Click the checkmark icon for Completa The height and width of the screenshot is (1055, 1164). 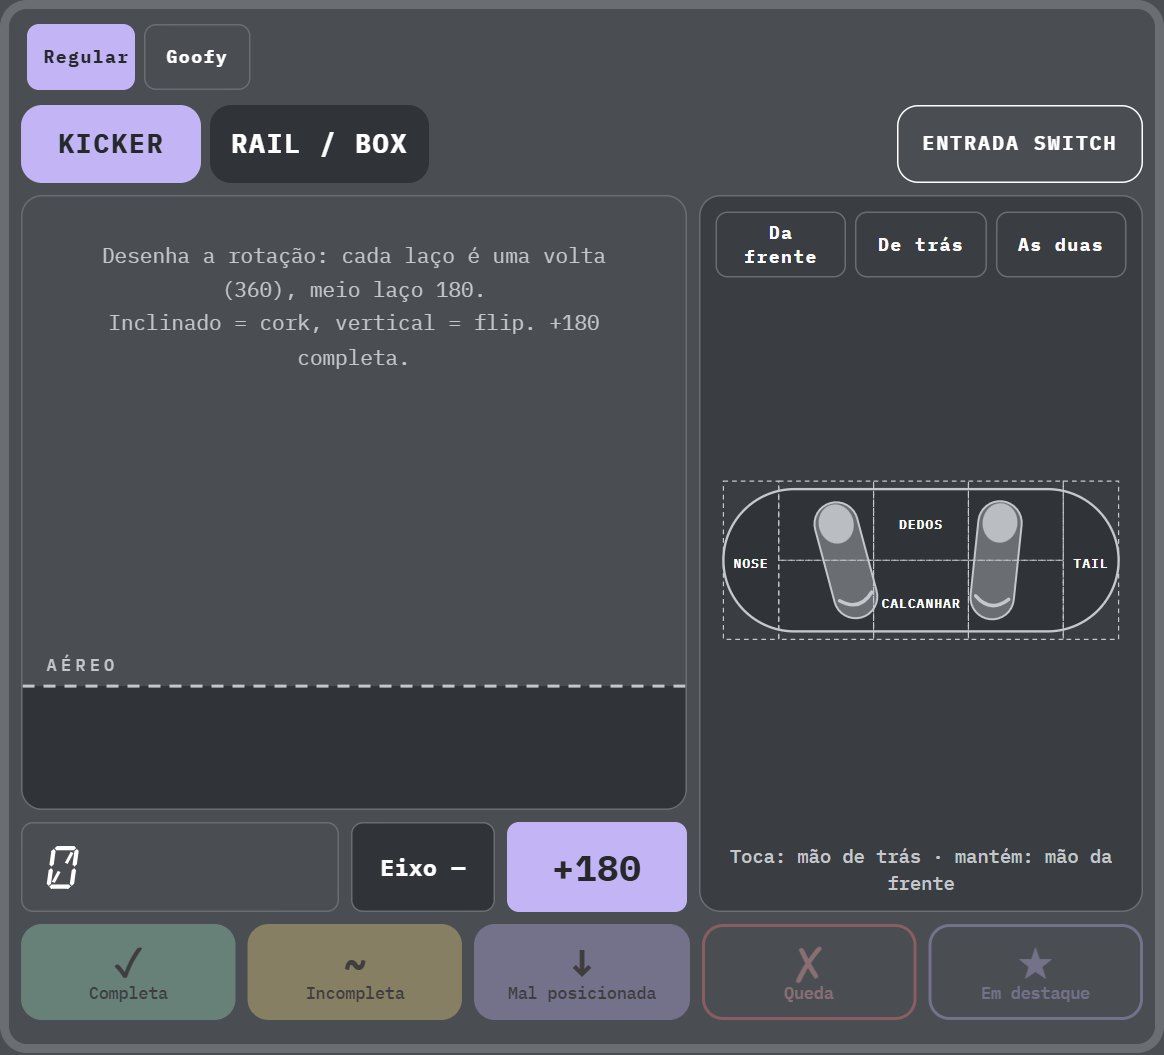(x=128, y=962)
